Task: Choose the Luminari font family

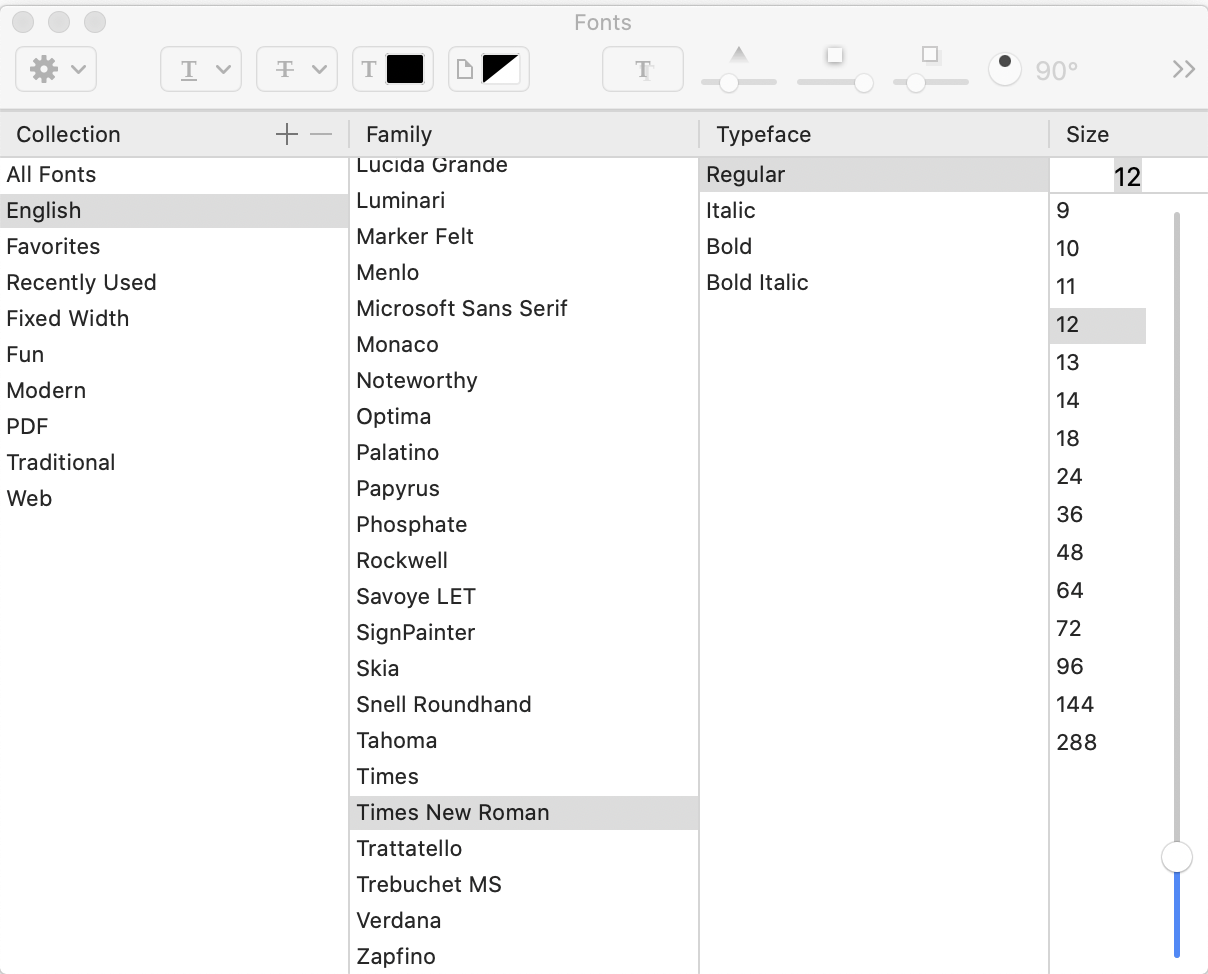Action: click(524, 200)
